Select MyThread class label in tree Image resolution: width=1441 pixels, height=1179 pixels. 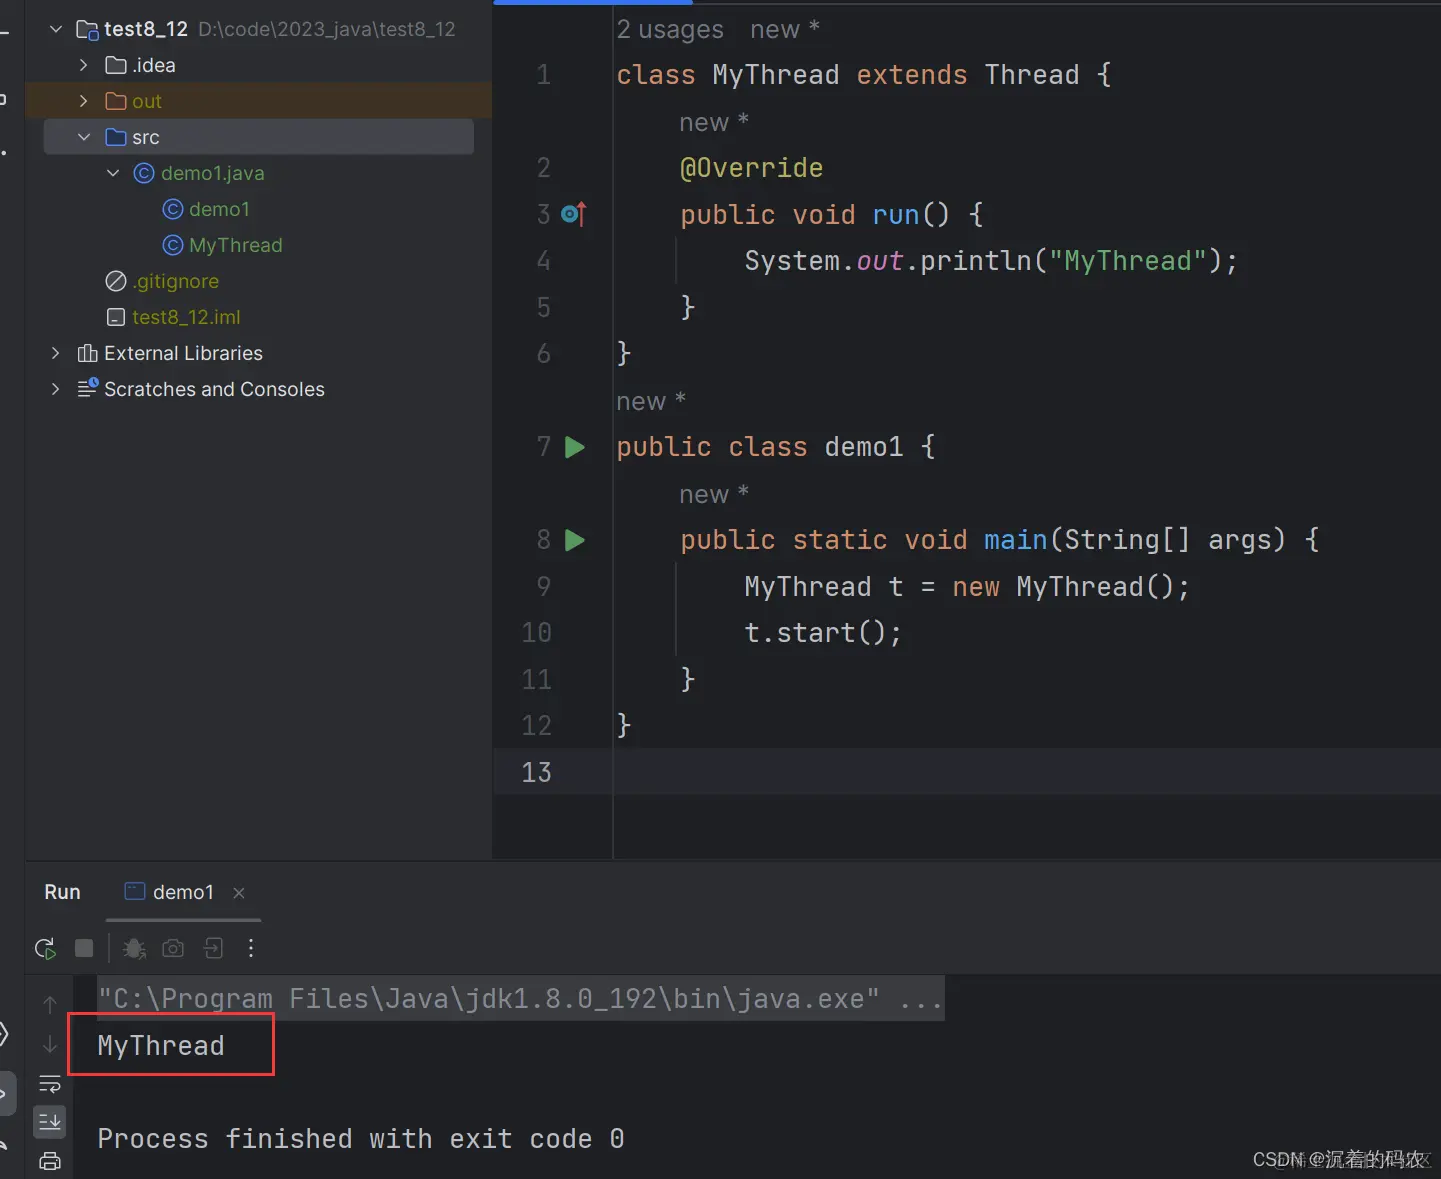[236, 245]
